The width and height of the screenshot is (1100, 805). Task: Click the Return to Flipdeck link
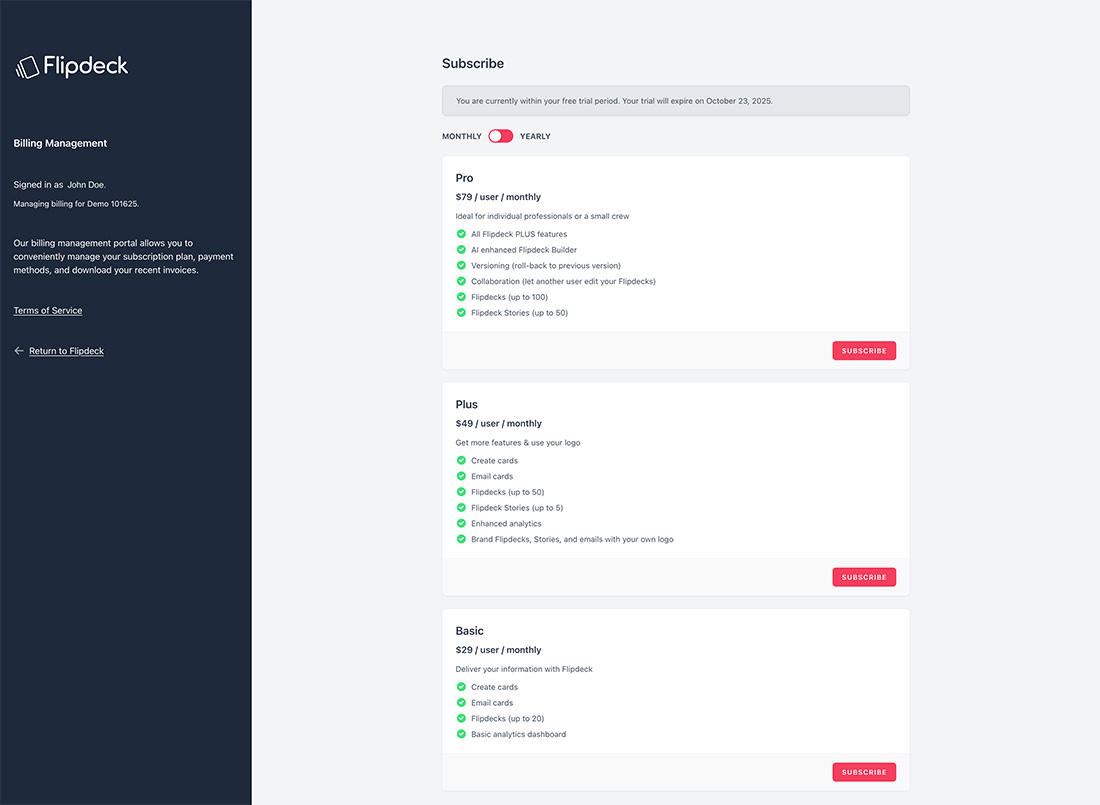tap(66, 350)
